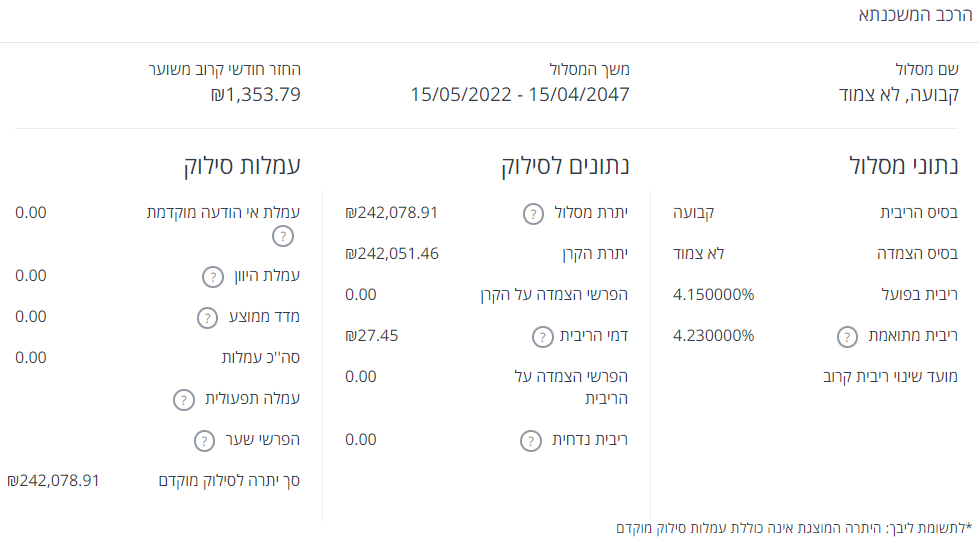
Task: Click question mark beside ריבית נדחית
Action: click(x=532, y=440)
